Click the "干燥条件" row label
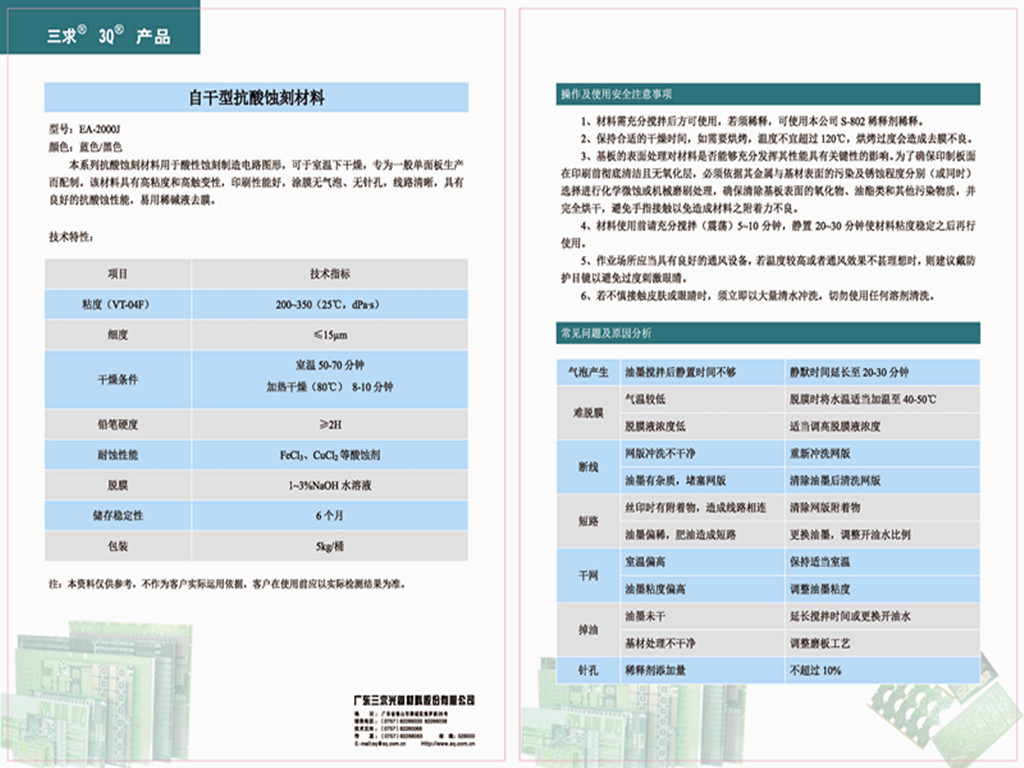This screenshot has width=1024, height=768. click(118, 379)
